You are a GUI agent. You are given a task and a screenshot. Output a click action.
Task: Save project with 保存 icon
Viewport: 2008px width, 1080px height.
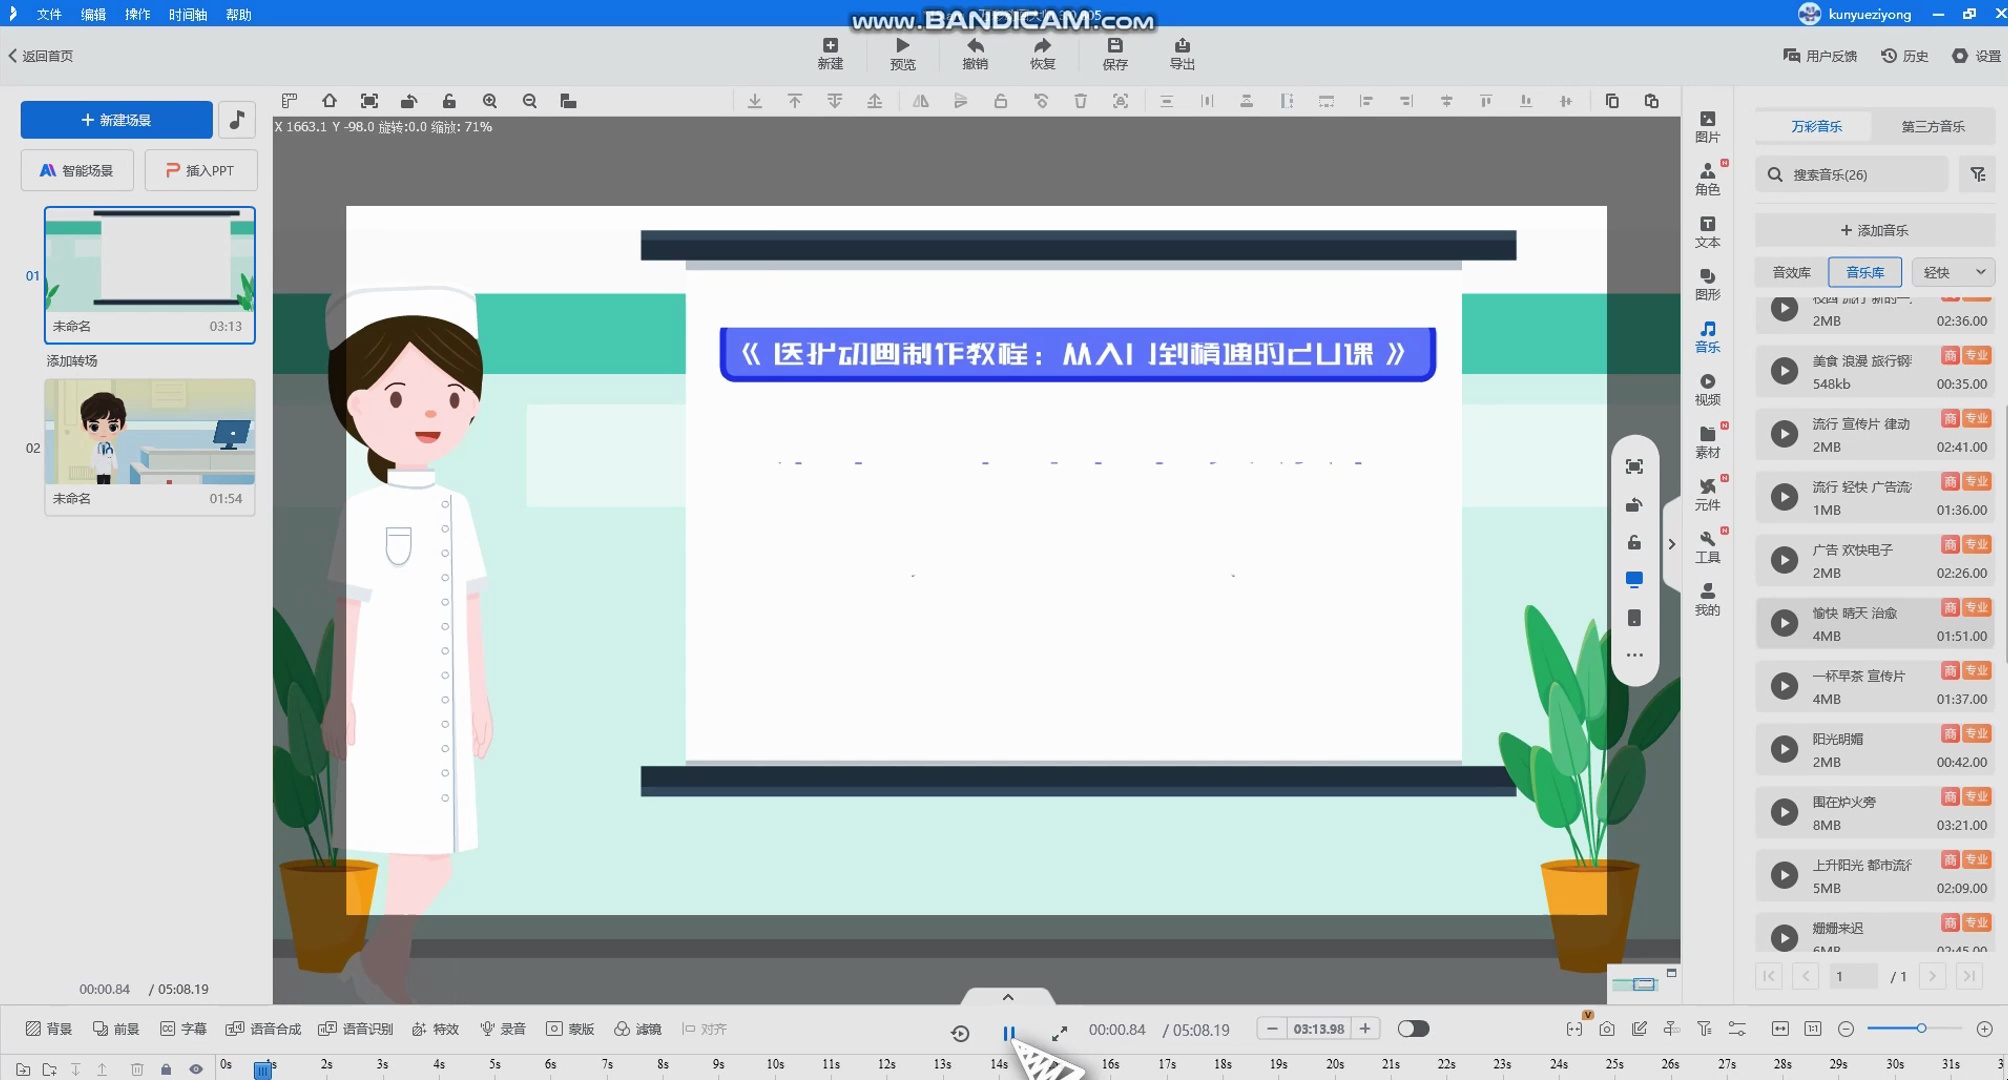point(1115,53)
